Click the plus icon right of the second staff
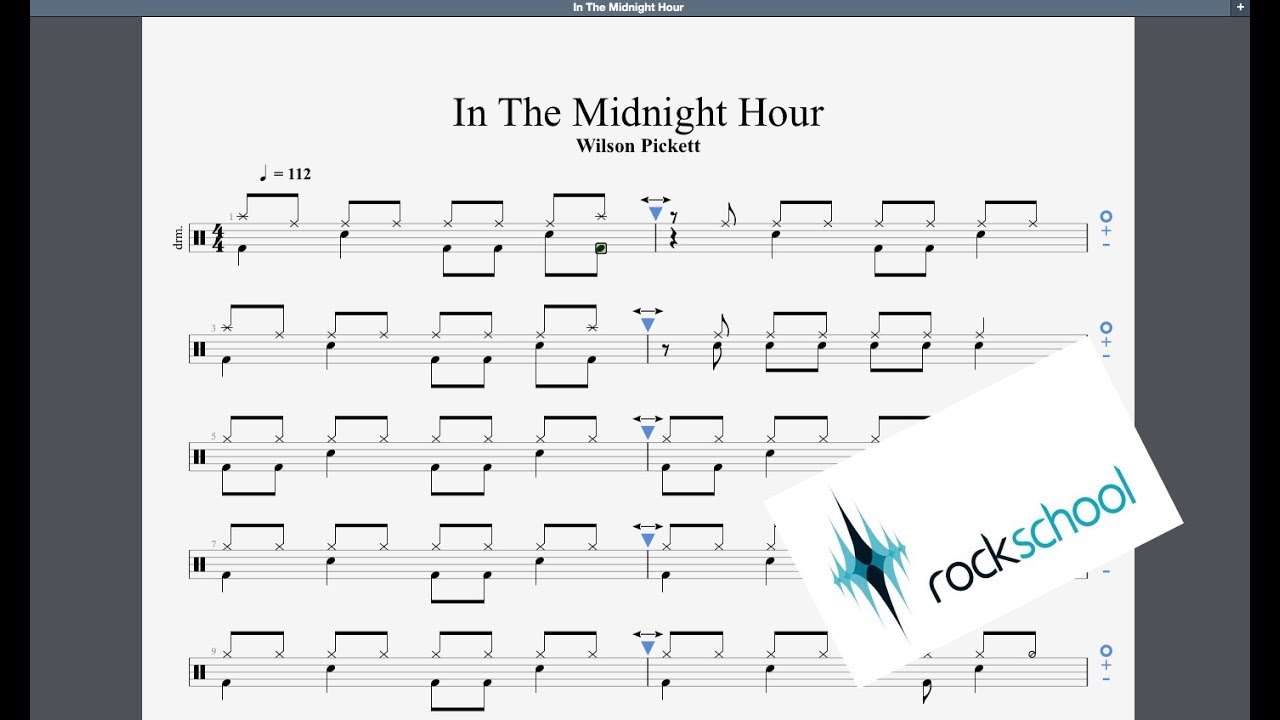 click(x=1106, y=342)
